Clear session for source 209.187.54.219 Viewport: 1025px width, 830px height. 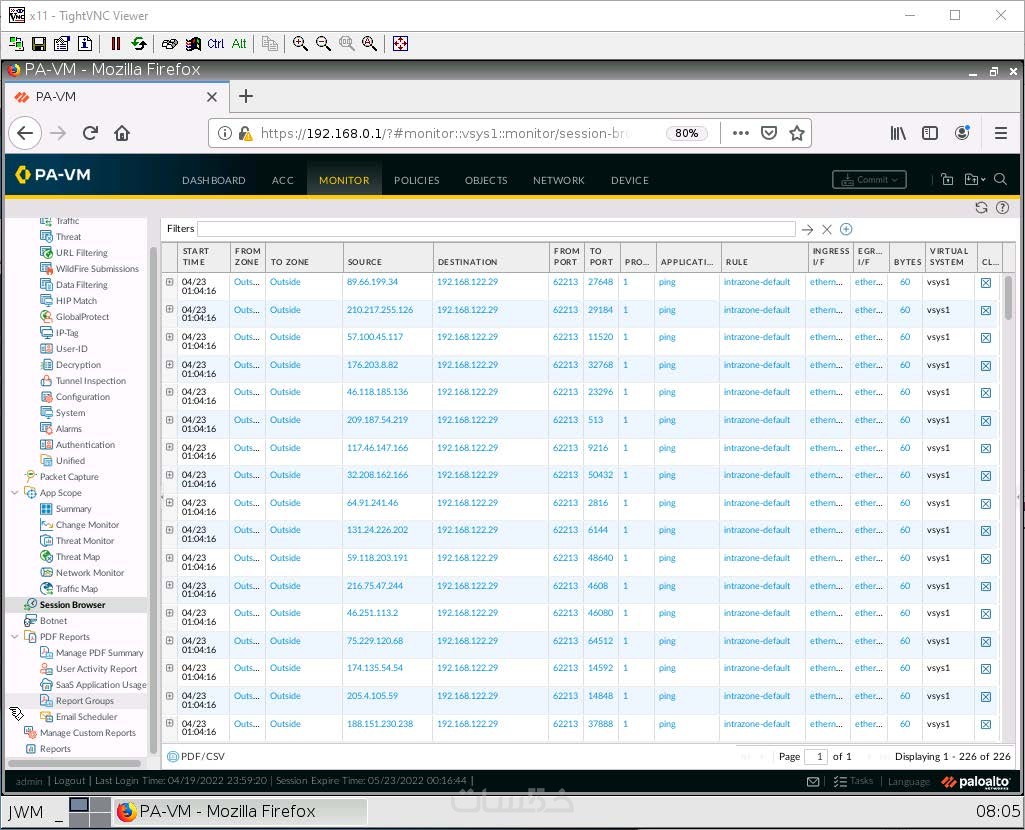tap(986, 421)
